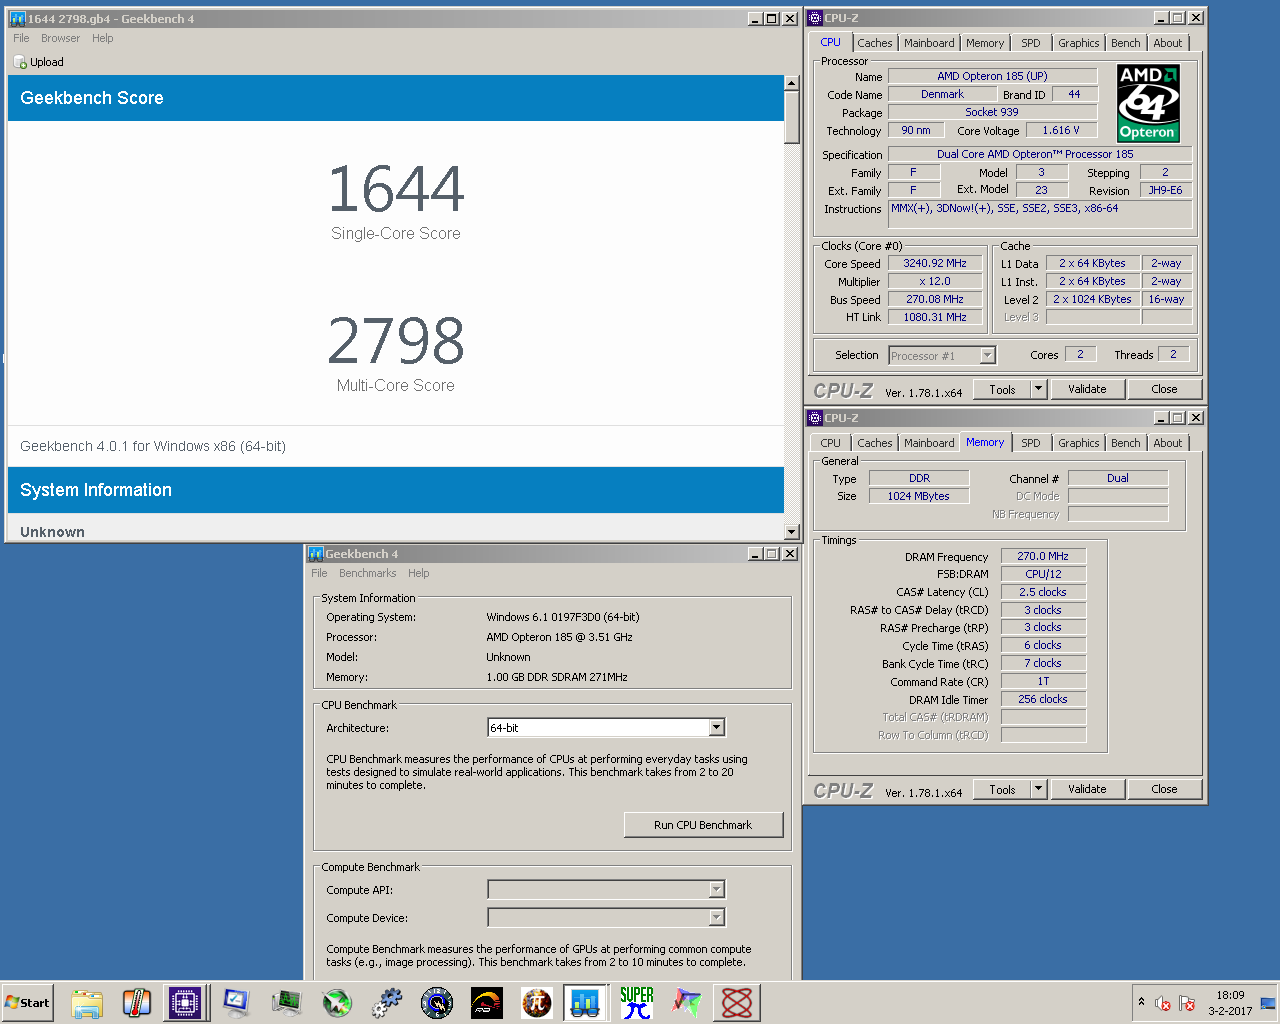Click Close button in bottom CPU-Z window
The height and width of the screenshot is (1024, 1280).
coord(1164,789)
